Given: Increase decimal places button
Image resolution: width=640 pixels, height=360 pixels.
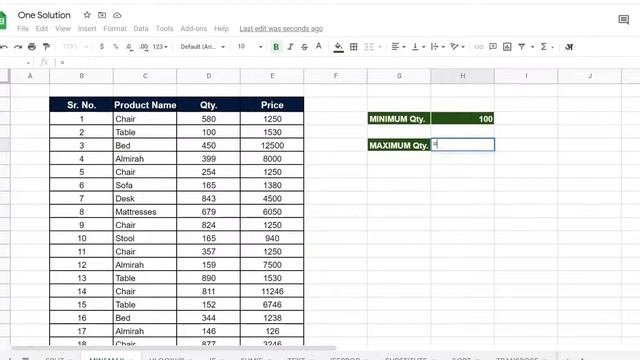Looking at the screenshot, I should pos(144,47).
